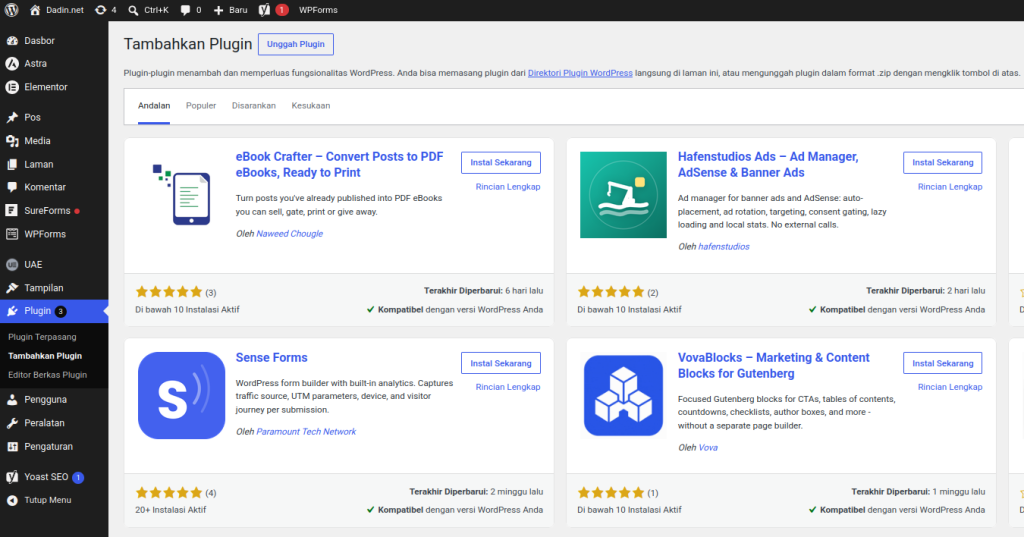Open the eBook Crafter plugin title
Screen dimensions: 1024x537
click(340, 165)
